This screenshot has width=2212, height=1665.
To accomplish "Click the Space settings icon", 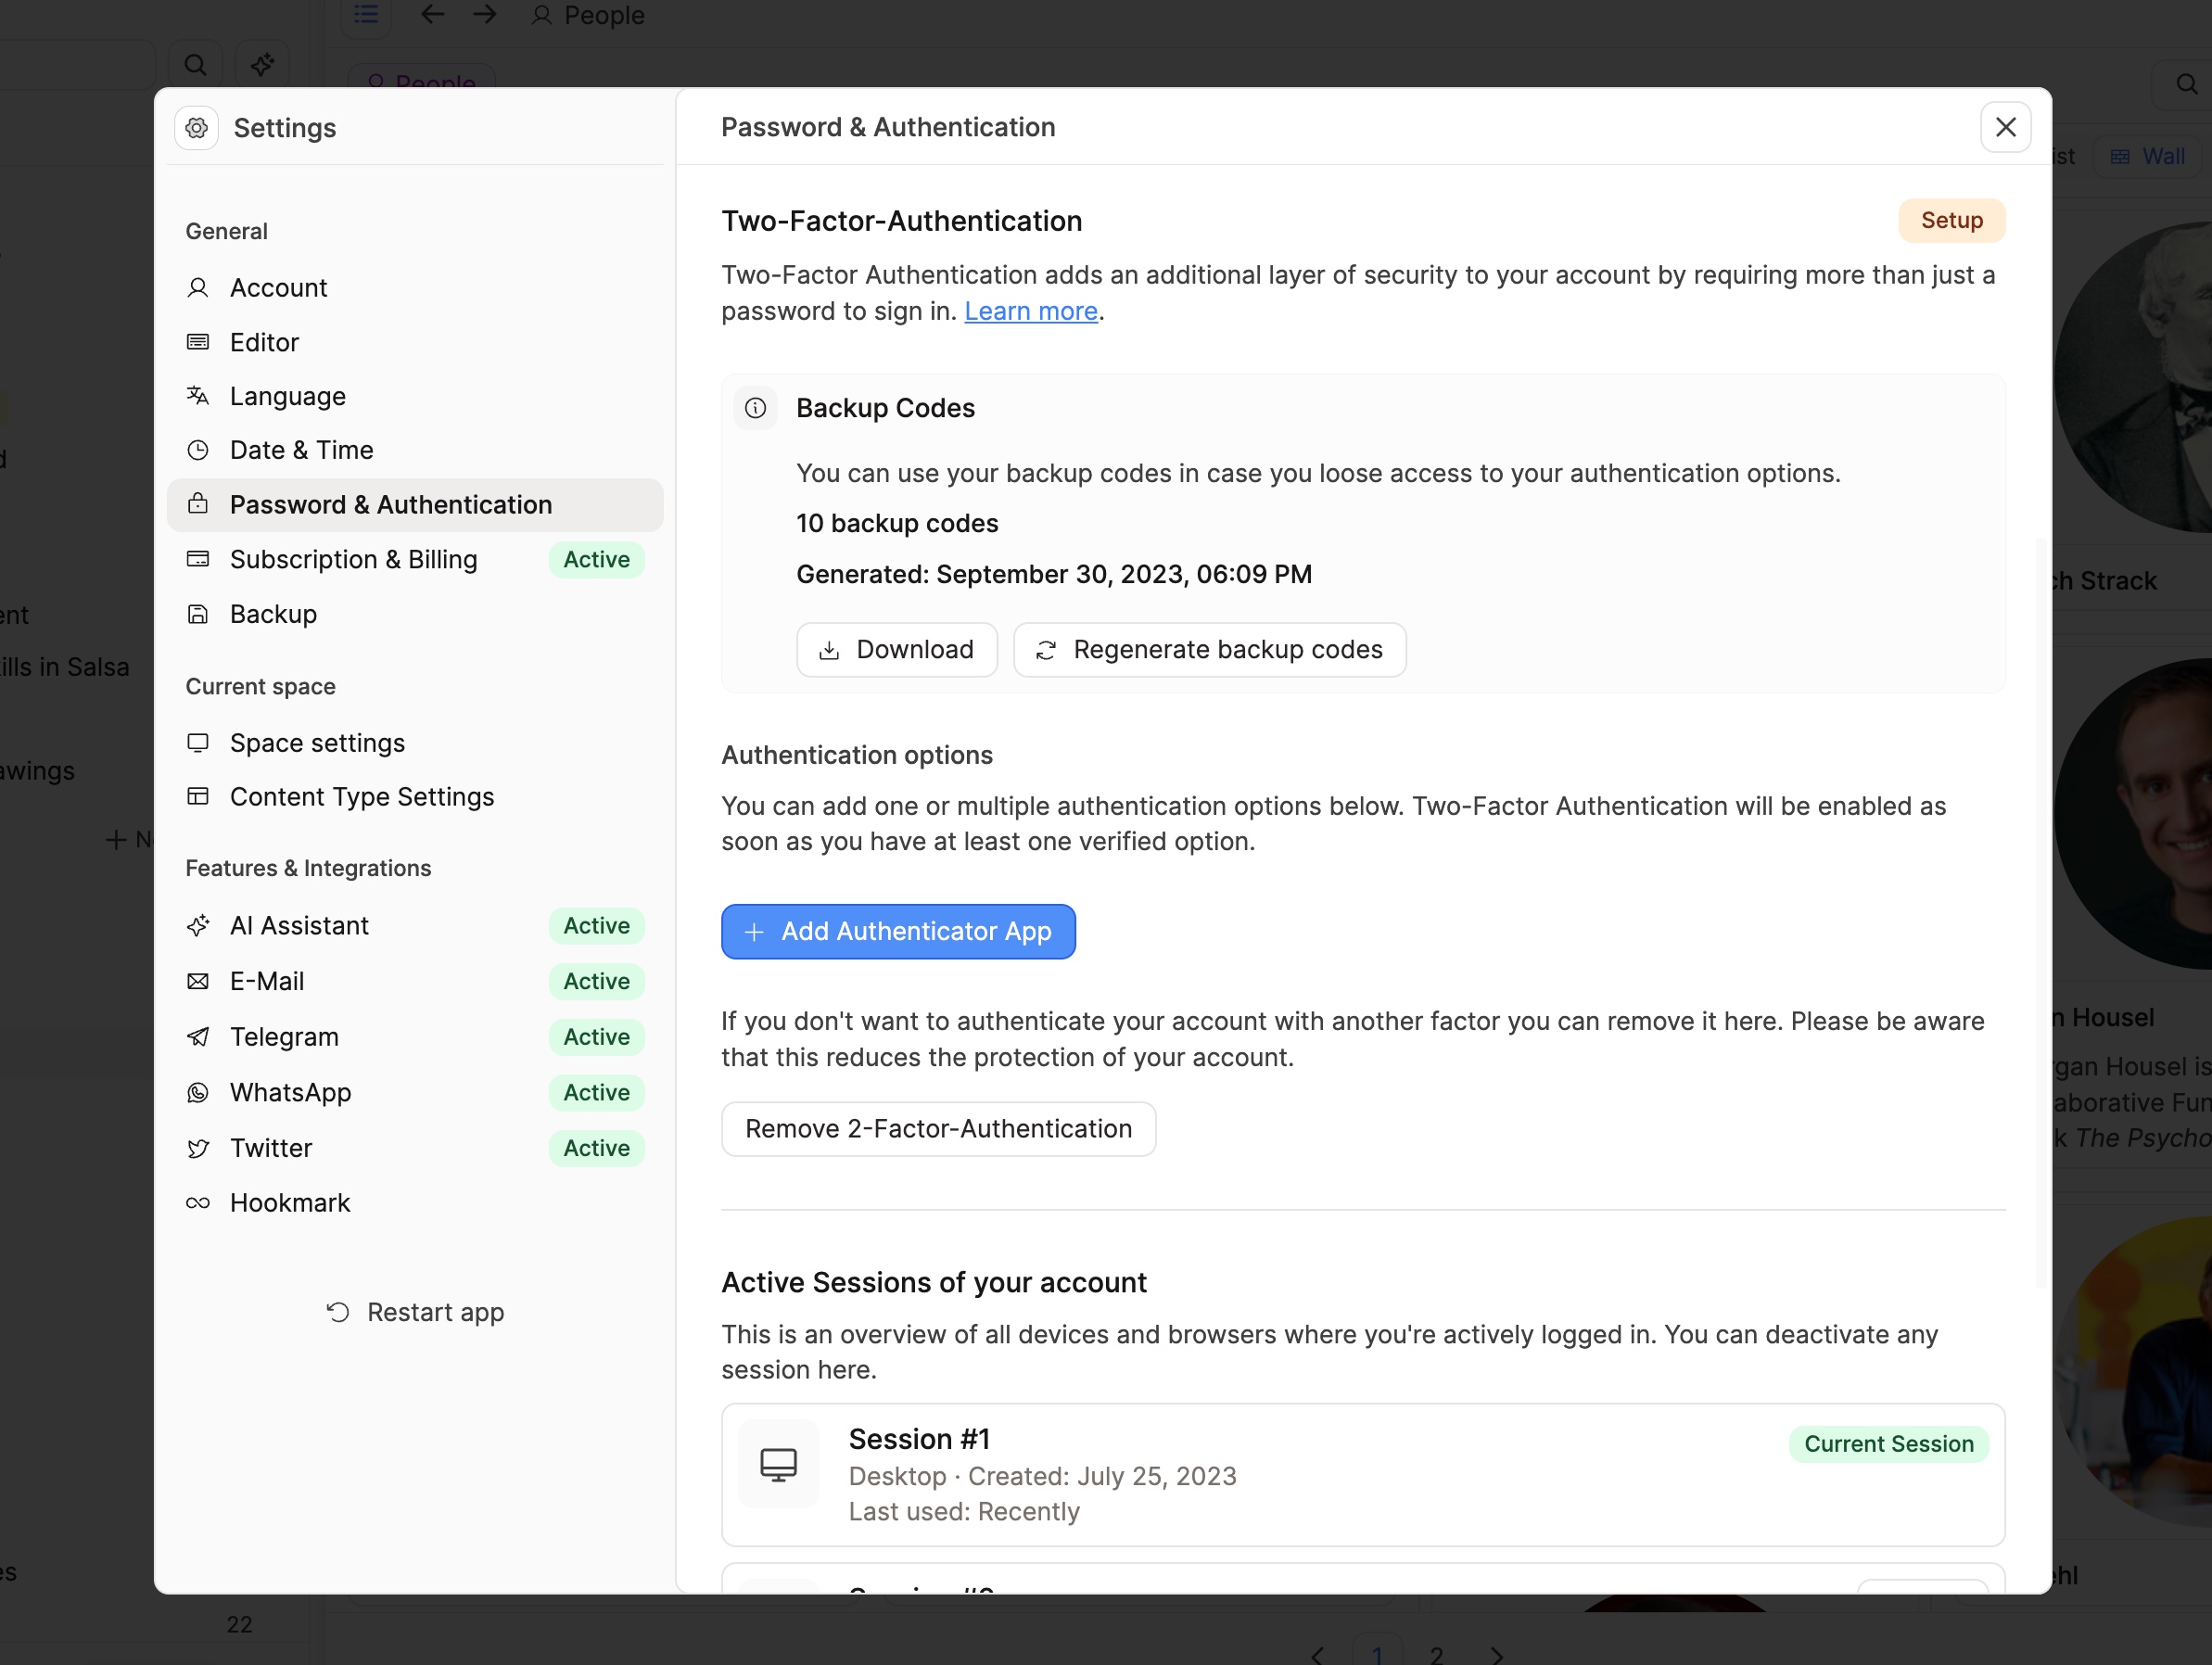I will [199, 742].
